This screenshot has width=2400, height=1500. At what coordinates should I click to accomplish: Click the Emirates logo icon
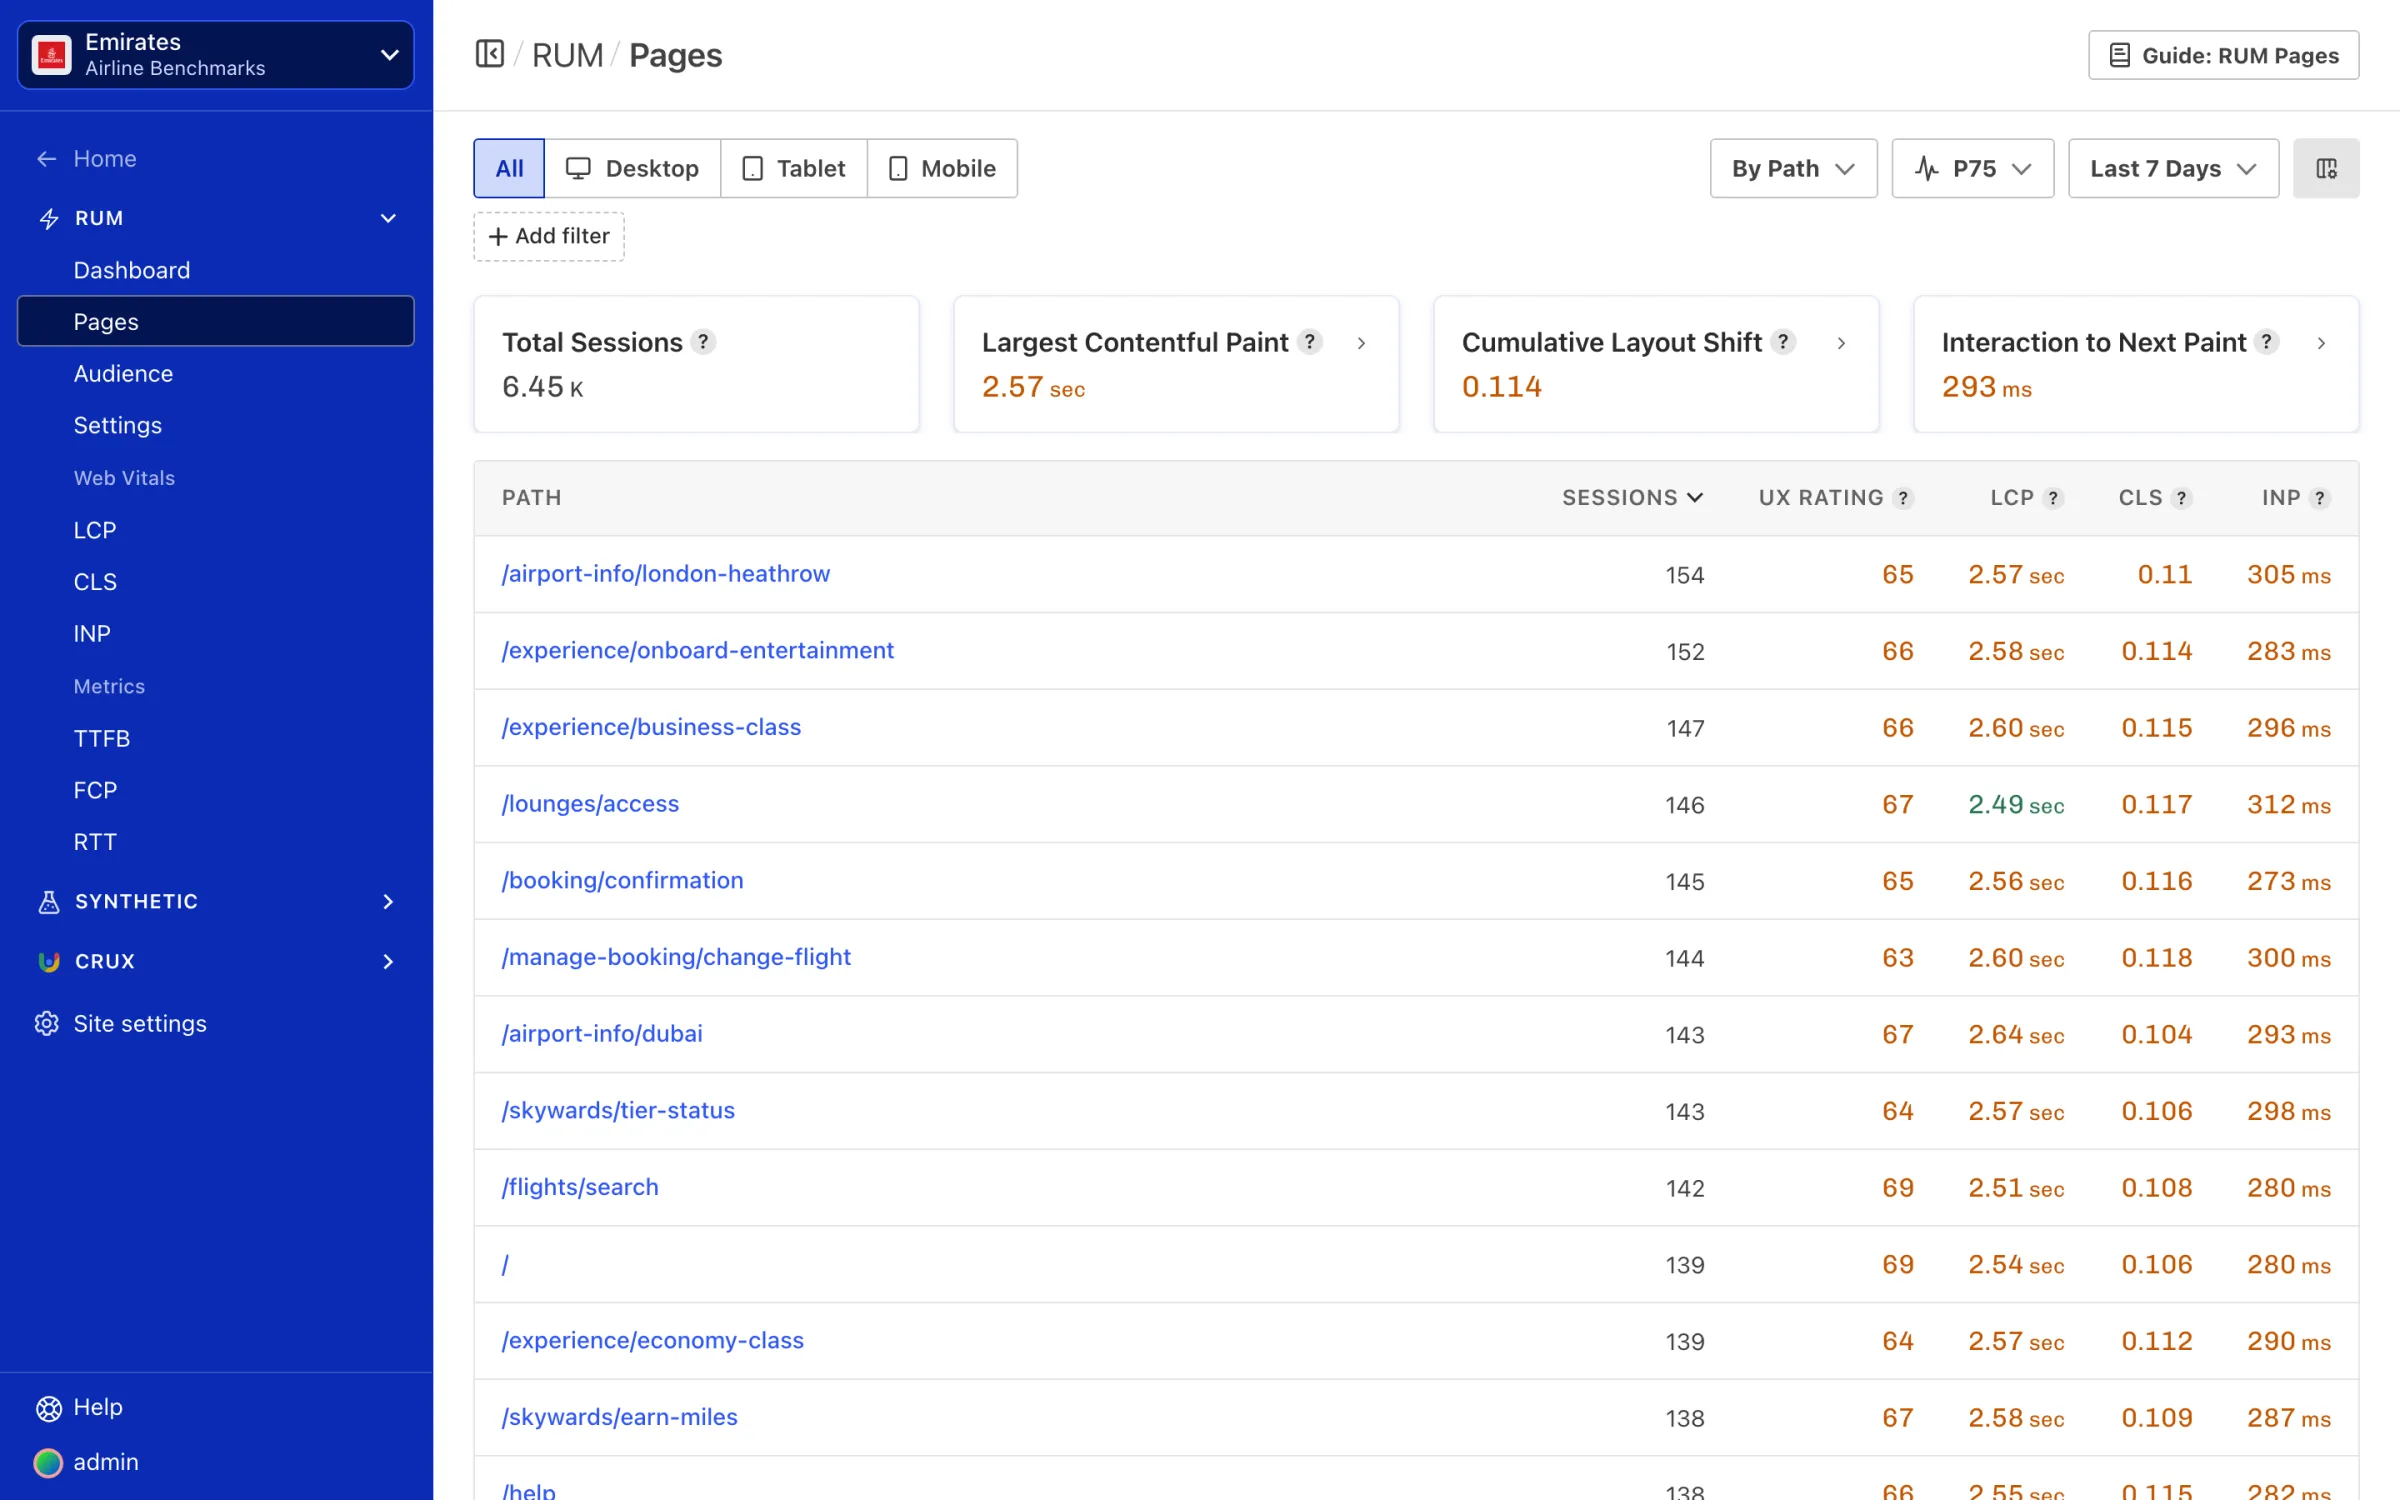[x=52, y=55]
